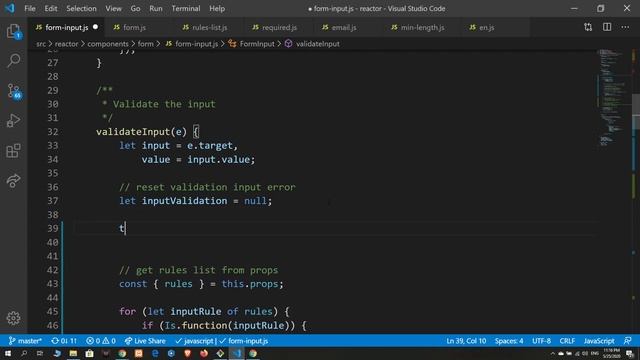The image size is (640, 360).
Task: Open the Run menu
Action: [x=156, y=9]
